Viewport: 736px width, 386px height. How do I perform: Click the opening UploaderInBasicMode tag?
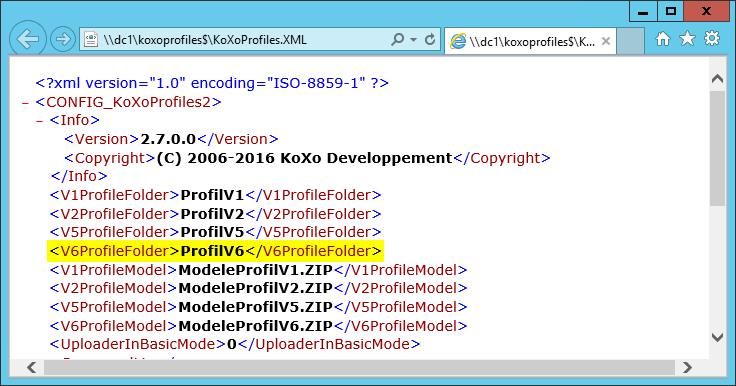coord(138,344)
